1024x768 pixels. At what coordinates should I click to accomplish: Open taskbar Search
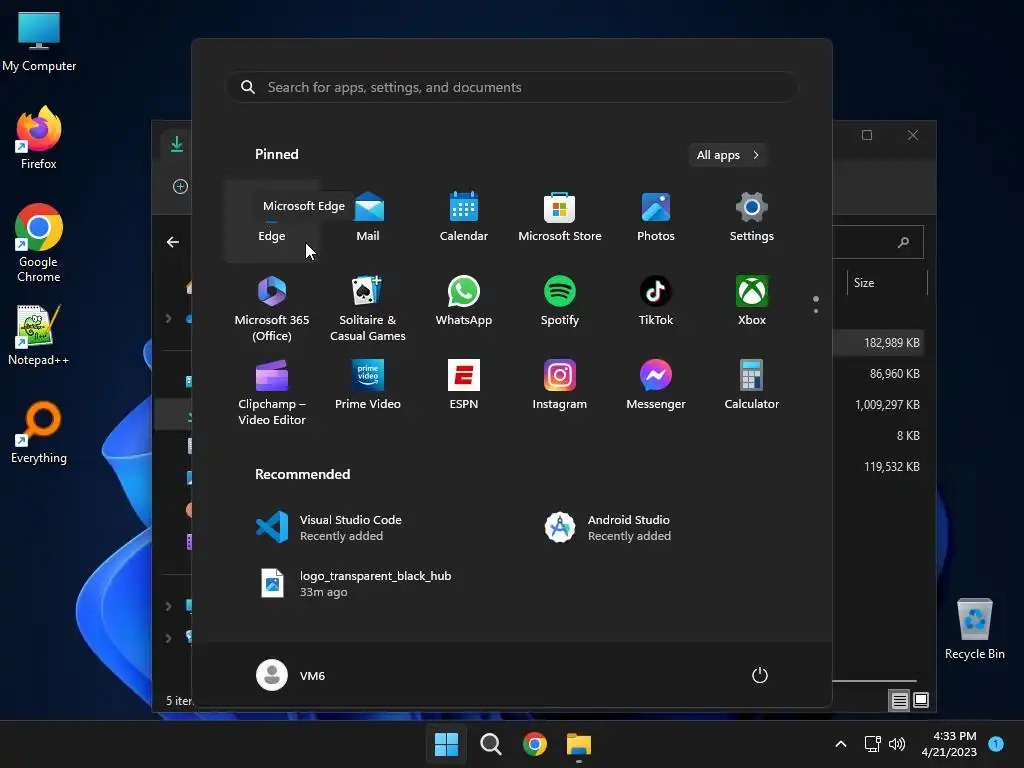(490, 744)
